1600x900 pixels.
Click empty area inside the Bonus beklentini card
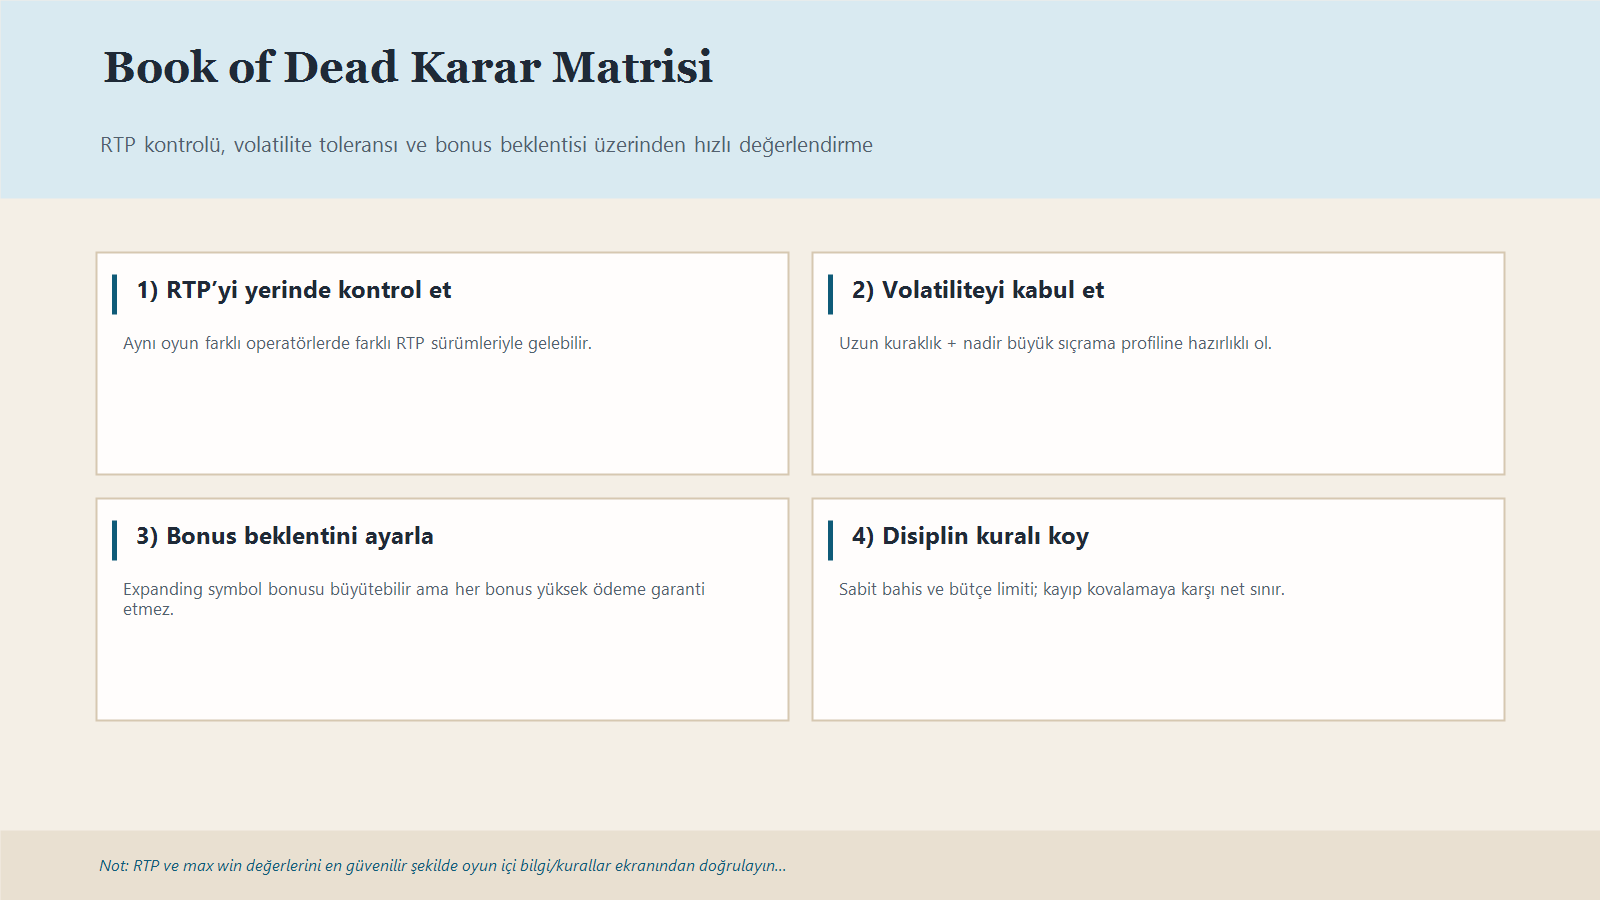pos(442,670)
